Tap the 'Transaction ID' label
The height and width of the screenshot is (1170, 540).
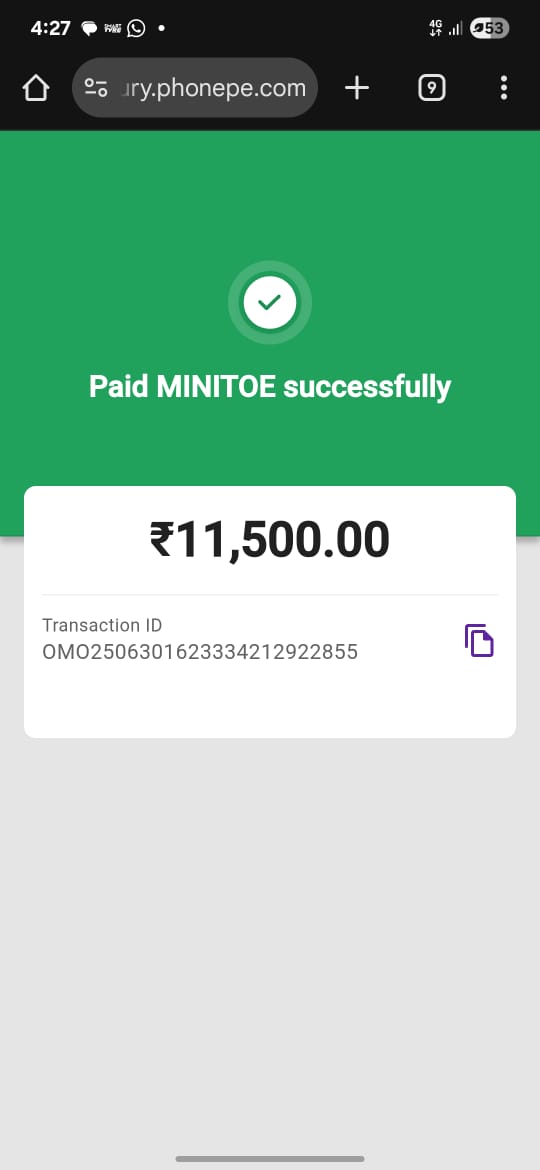(102, 625)
